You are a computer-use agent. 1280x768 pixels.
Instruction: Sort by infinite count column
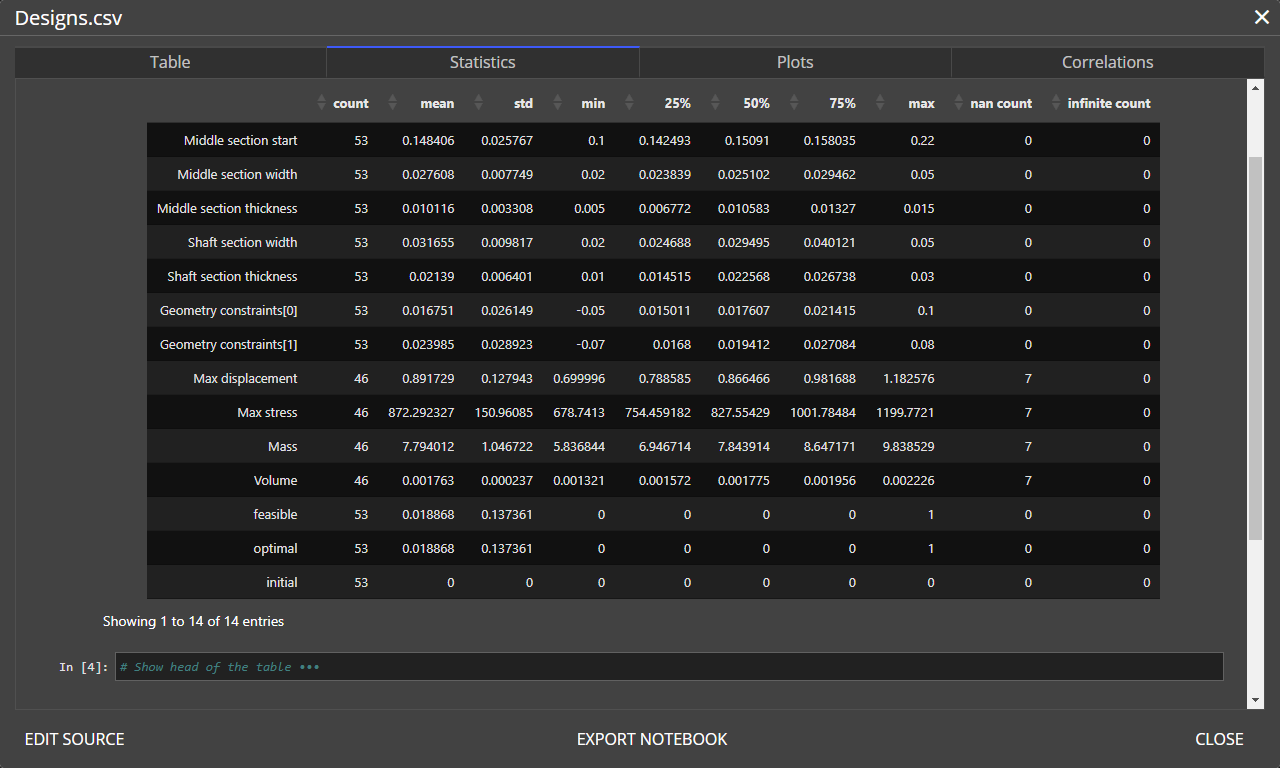(1108, 103)
